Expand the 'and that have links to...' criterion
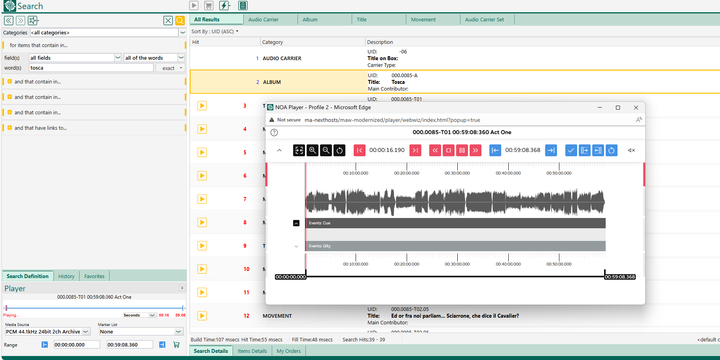The width and height of the screenshot is (720, 360). coord(10,128)
